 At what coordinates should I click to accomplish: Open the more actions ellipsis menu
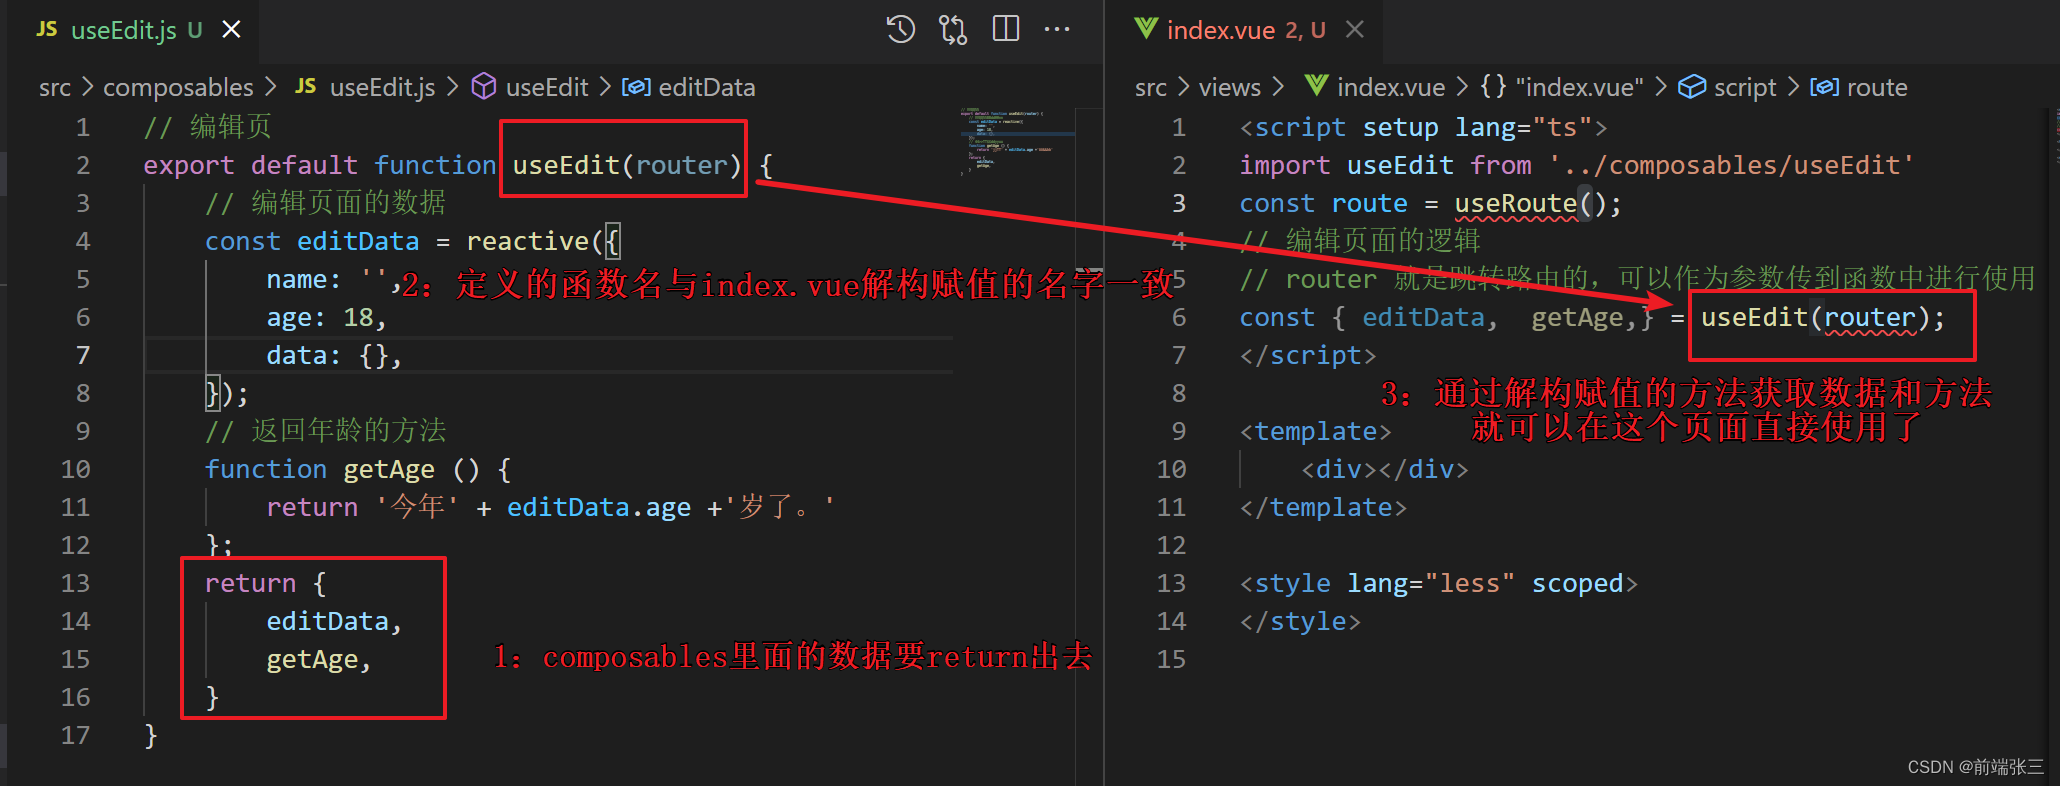tap(1057, 29)
